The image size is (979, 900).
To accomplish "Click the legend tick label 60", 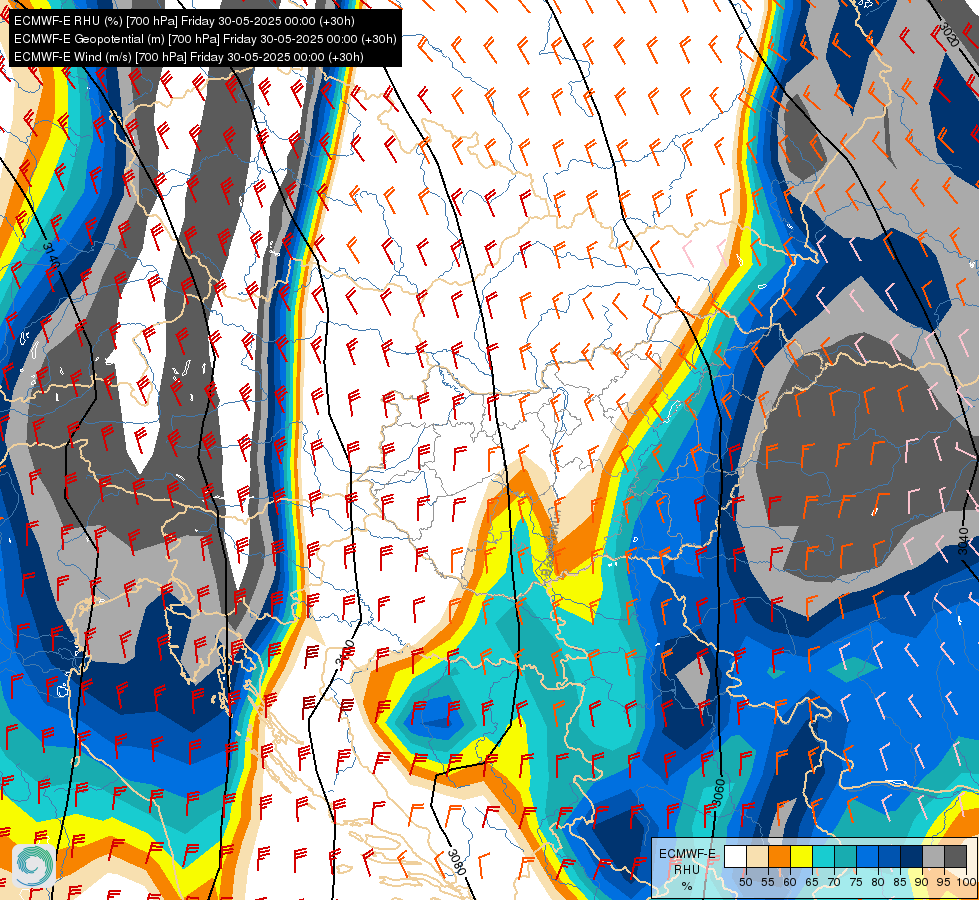I will pos(790,882).
